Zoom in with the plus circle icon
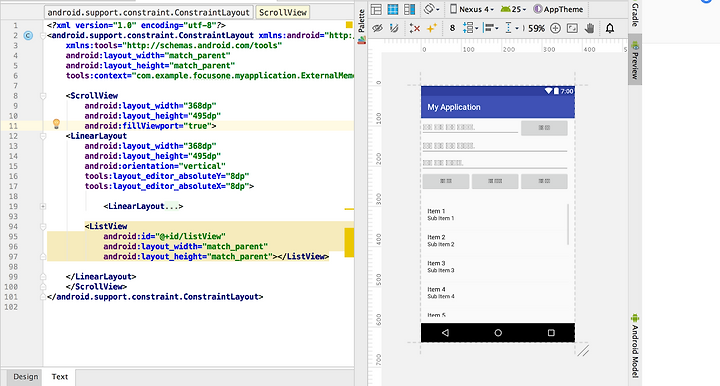The image size is (720, 386). pyautogui.click(x=555, y=28)
